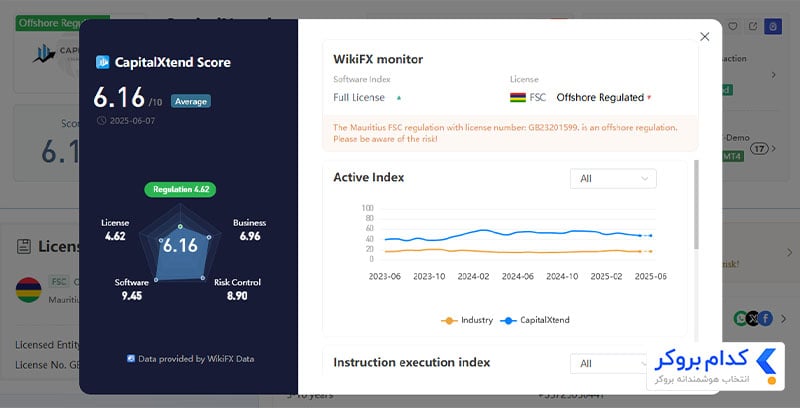Screen dimensions: 800x408
Task: Click the popup vertical scrollbar thumb
Action: click(695, 205)
